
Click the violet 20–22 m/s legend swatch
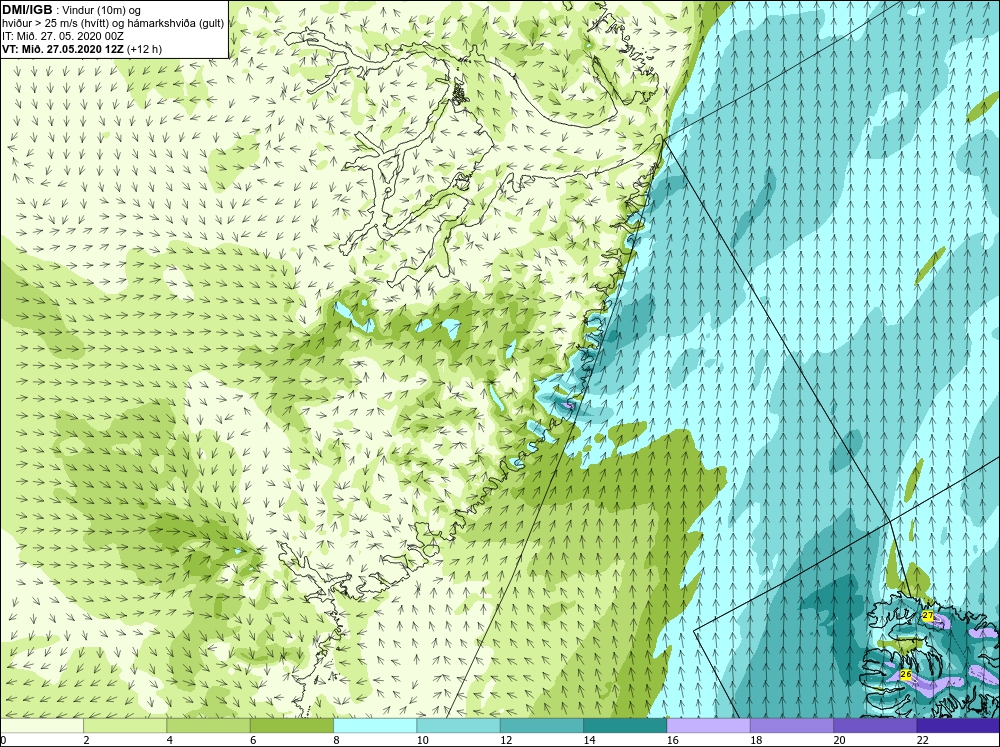pyautogui.click(x=875, y=726)
